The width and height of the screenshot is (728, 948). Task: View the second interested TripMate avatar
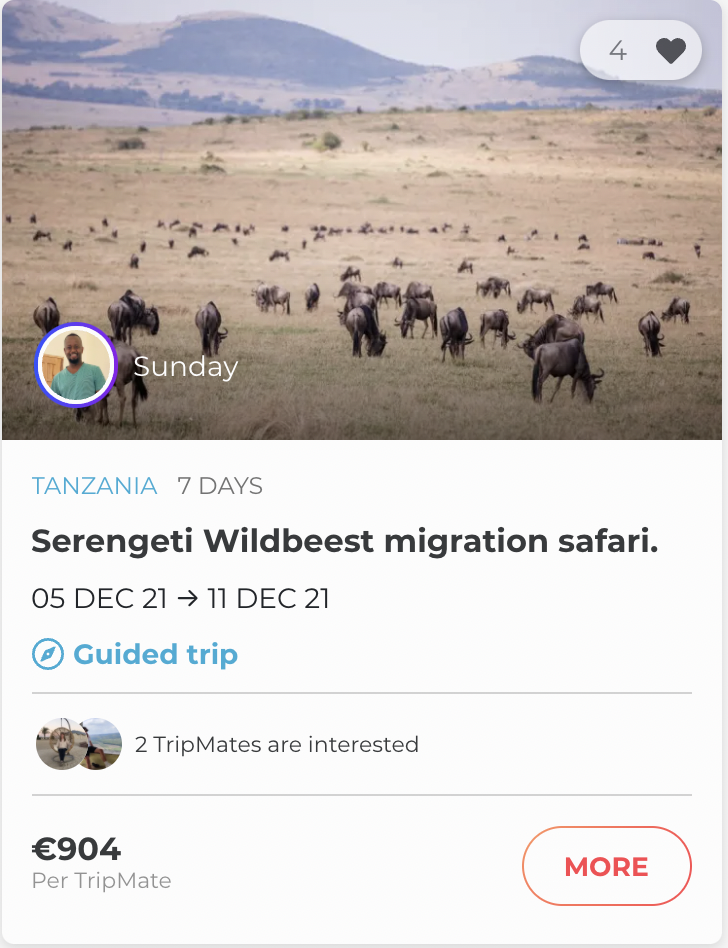coord(101,744)
